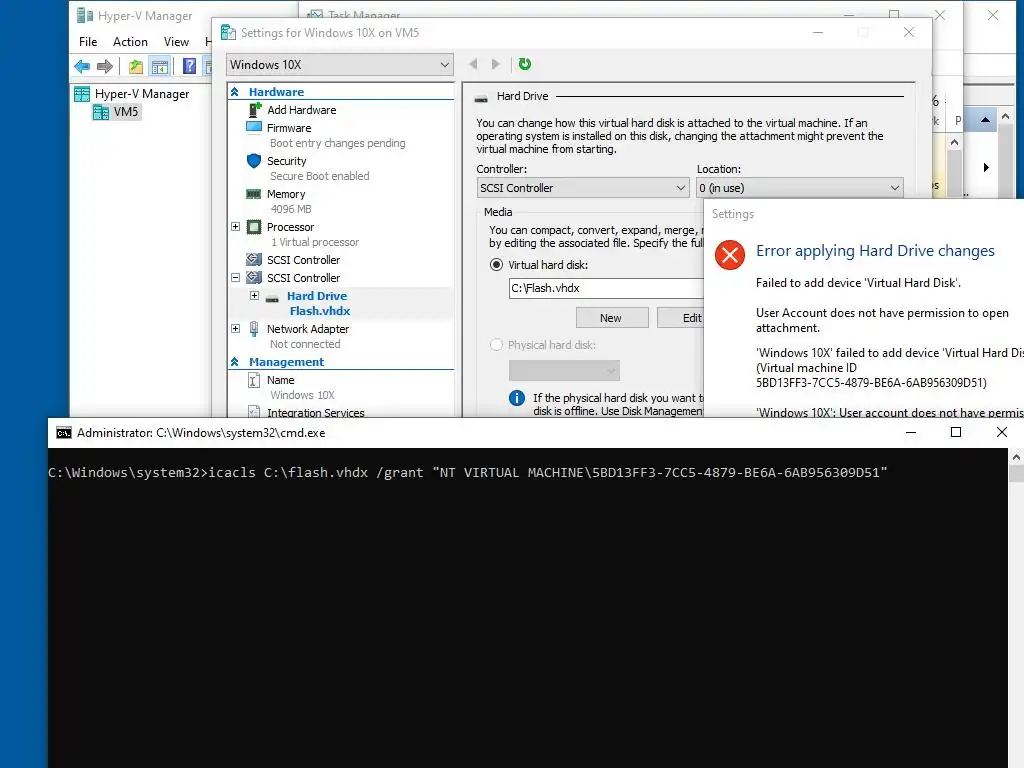Collapse the Hardware section header
1024x768 pixels.
(x=235, y=92)
